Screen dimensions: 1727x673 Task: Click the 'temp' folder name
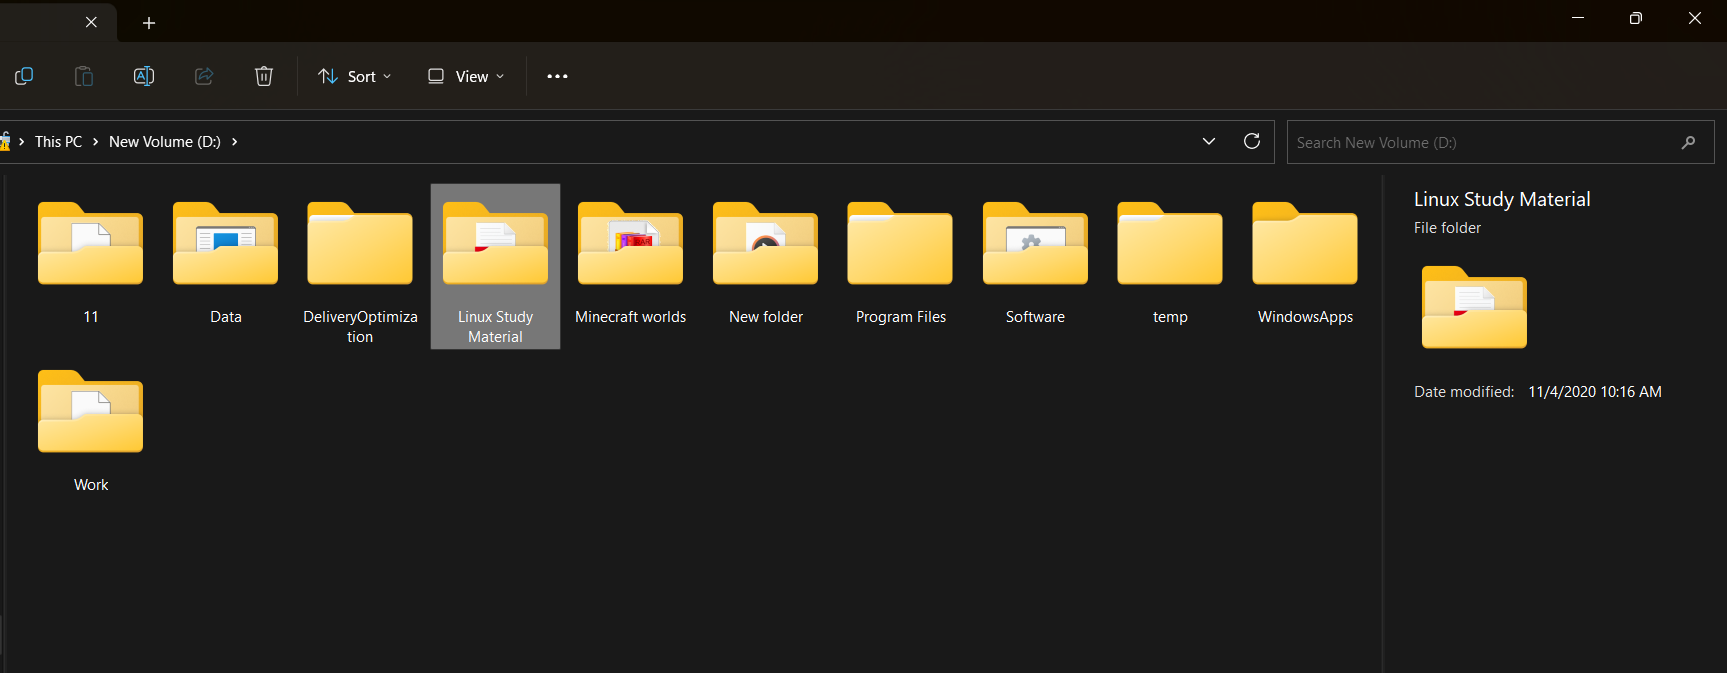pyautogui.click(x=1170, y=317)
